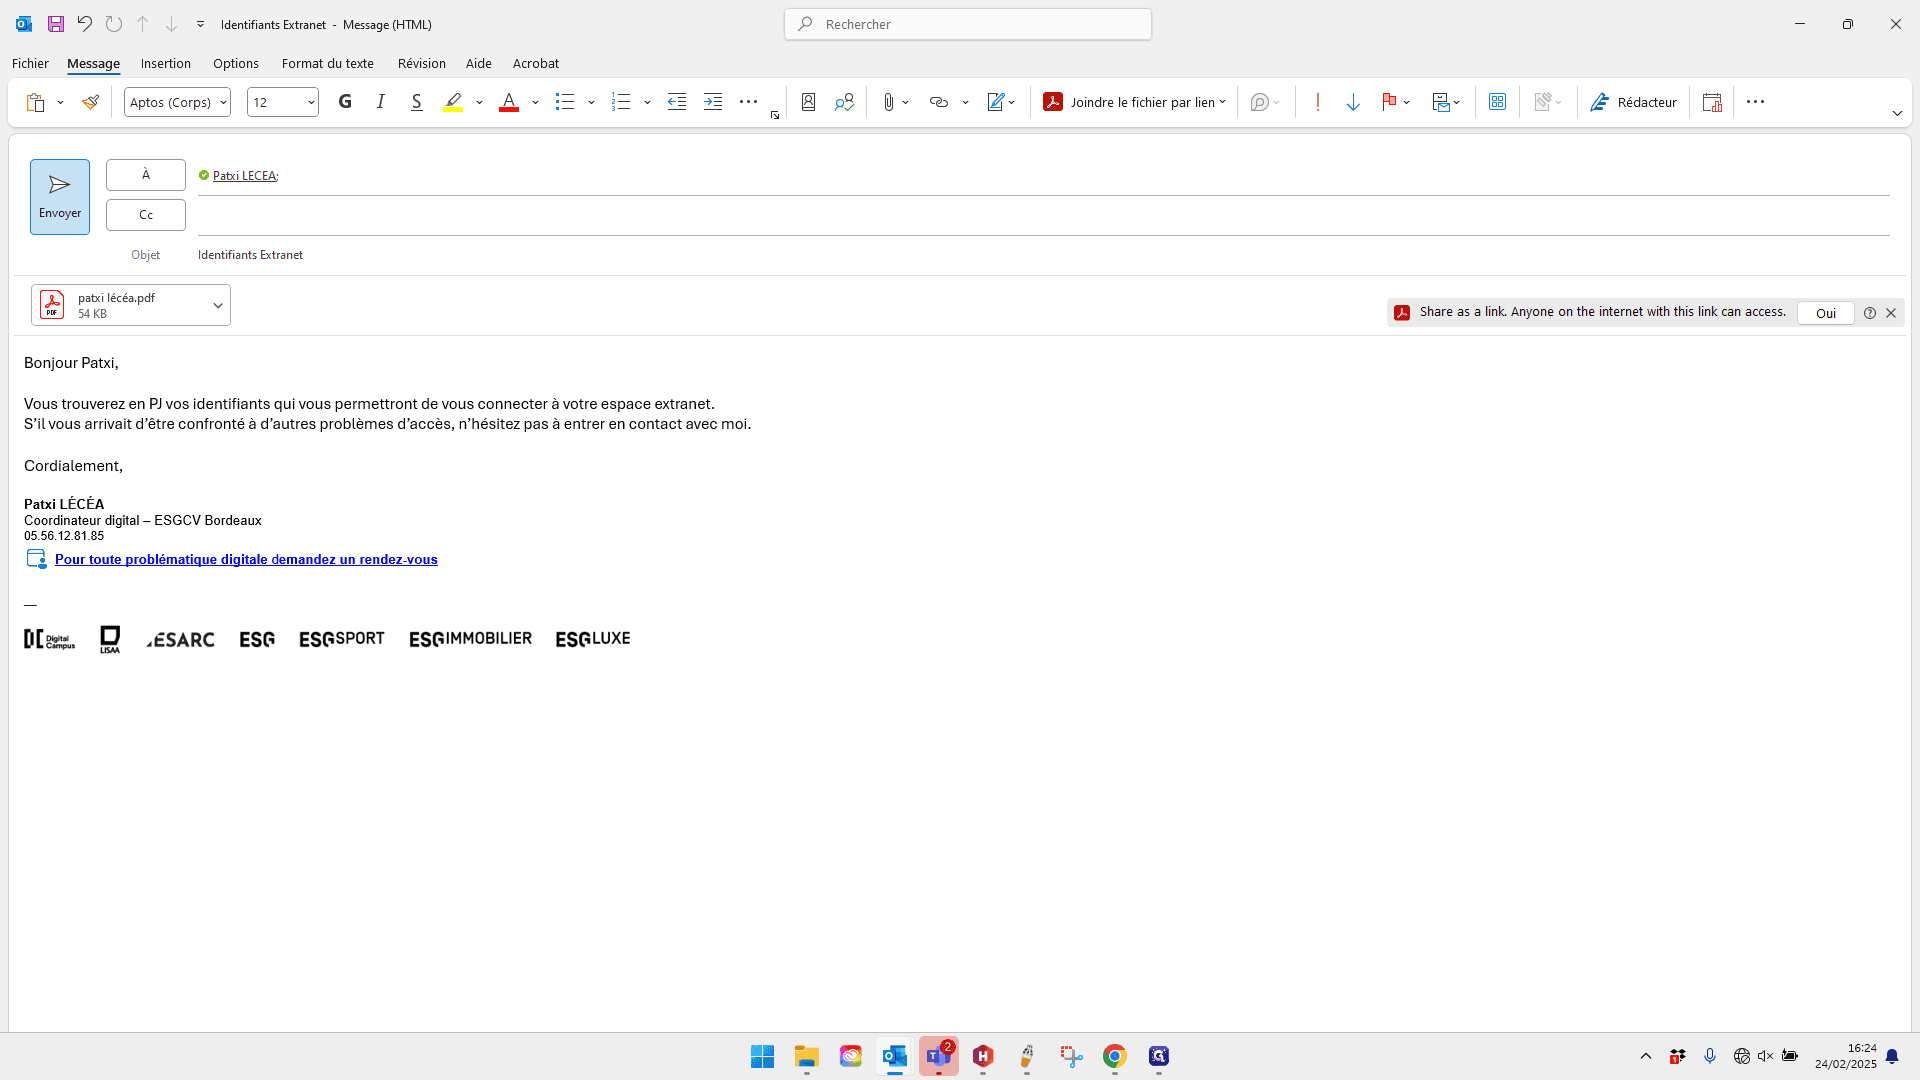
Task: Click Joindre le fichier par lien
Action: [x=1134, y=102]
